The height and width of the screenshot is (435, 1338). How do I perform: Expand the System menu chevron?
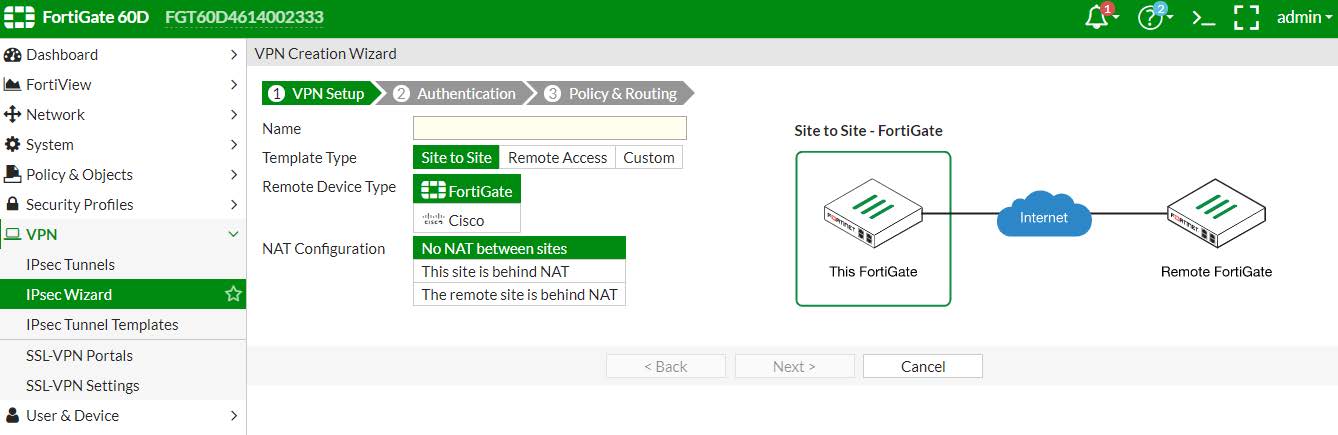234,144
